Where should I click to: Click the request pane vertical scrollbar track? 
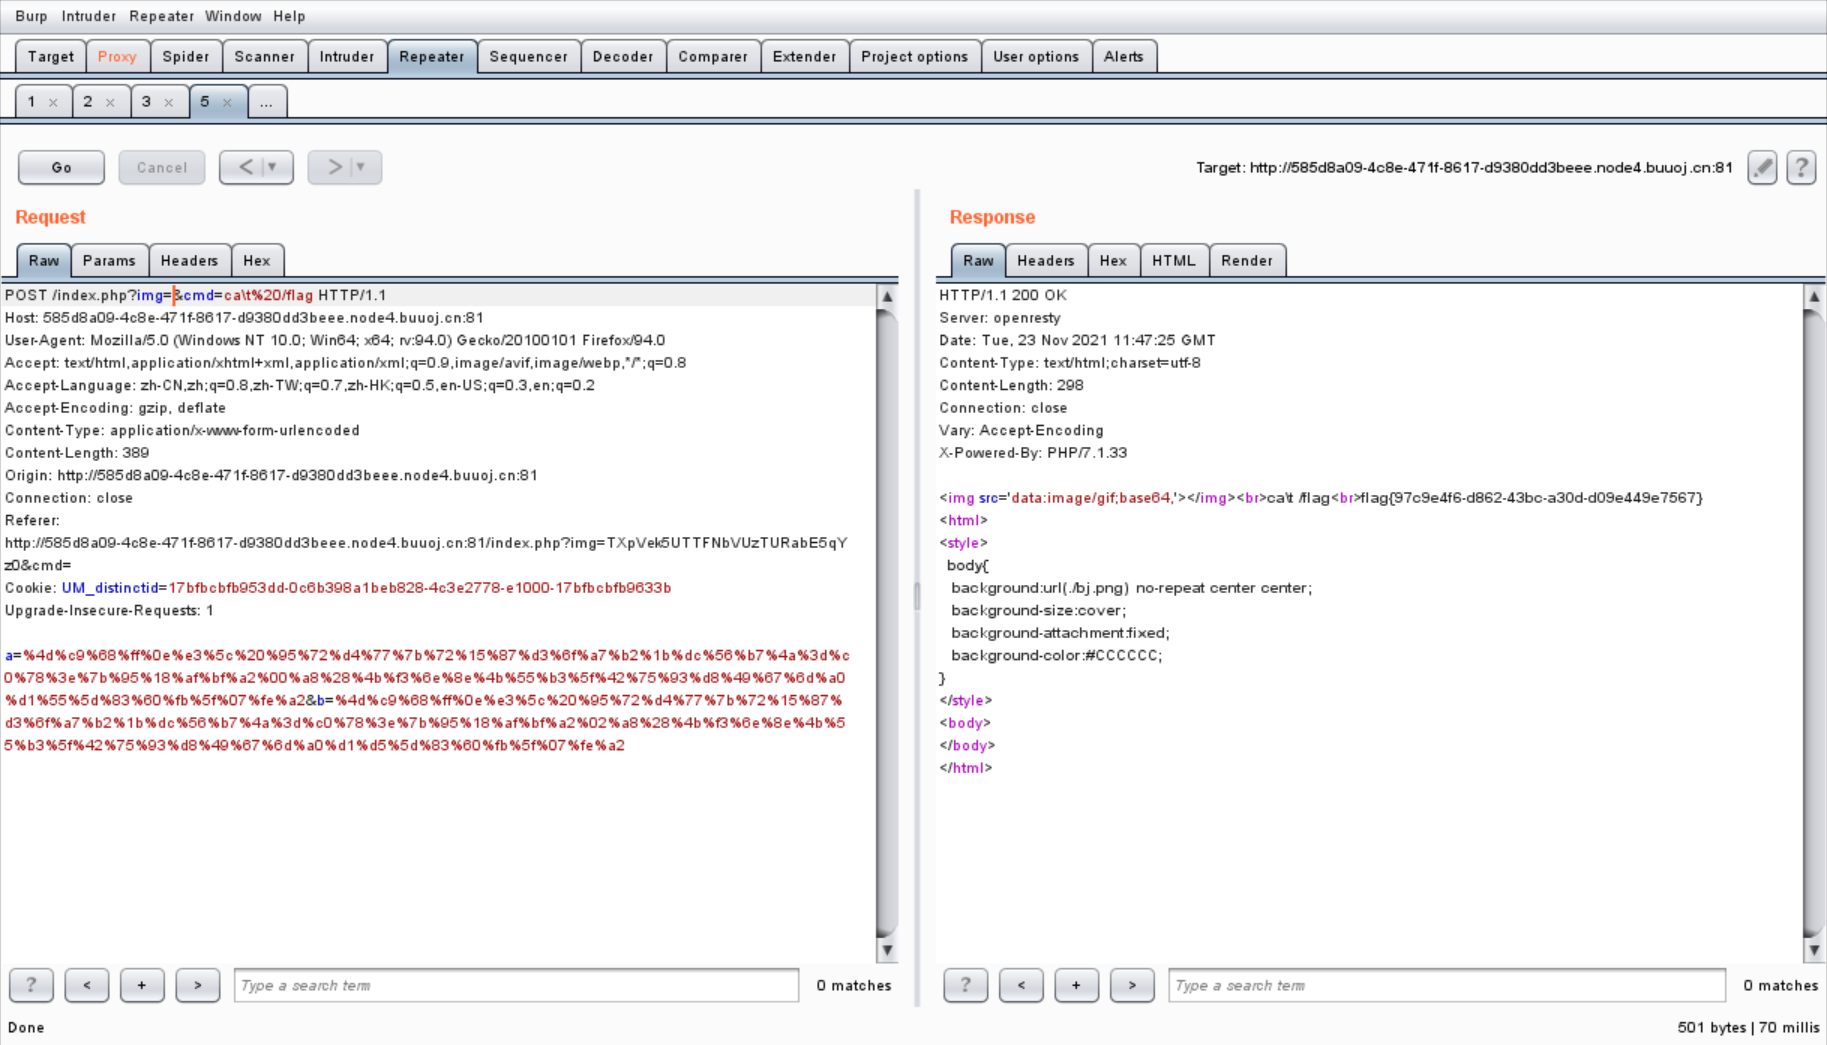click(887, 623)
